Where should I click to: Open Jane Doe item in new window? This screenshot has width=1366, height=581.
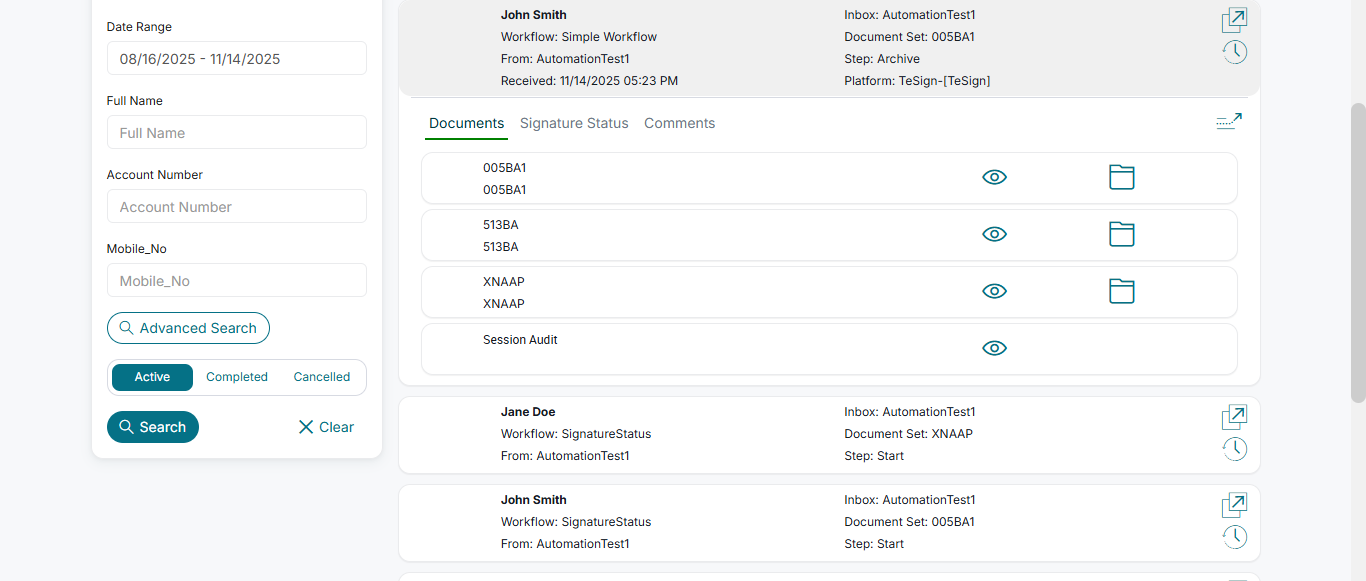1234,417
